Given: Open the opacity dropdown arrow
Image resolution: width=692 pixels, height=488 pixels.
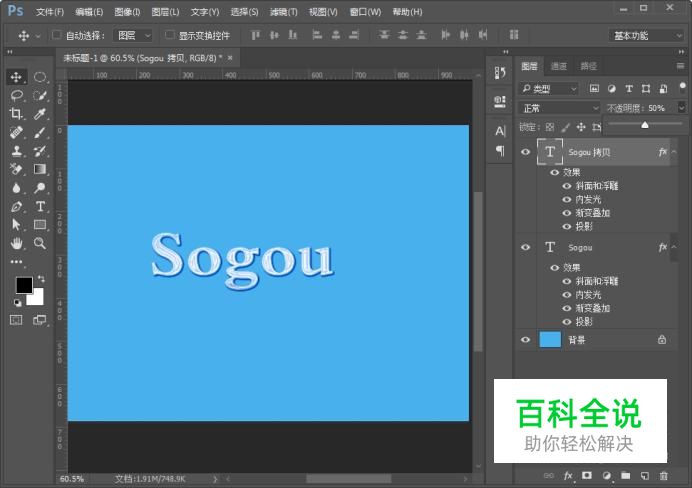Looking at the screenshot, I should 681,108.
